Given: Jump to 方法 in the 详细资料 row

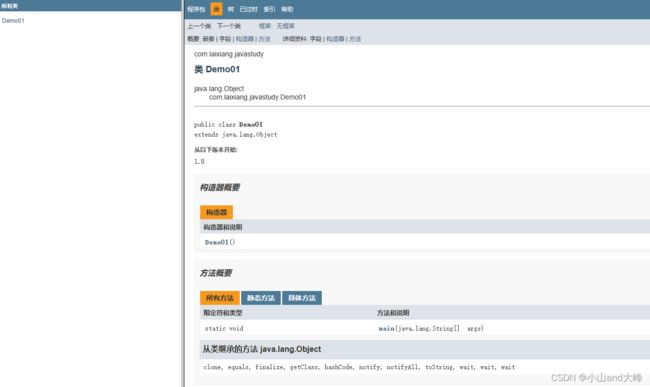Looking at the screenshot, I should pyautogui.click(x=355, y=39).
